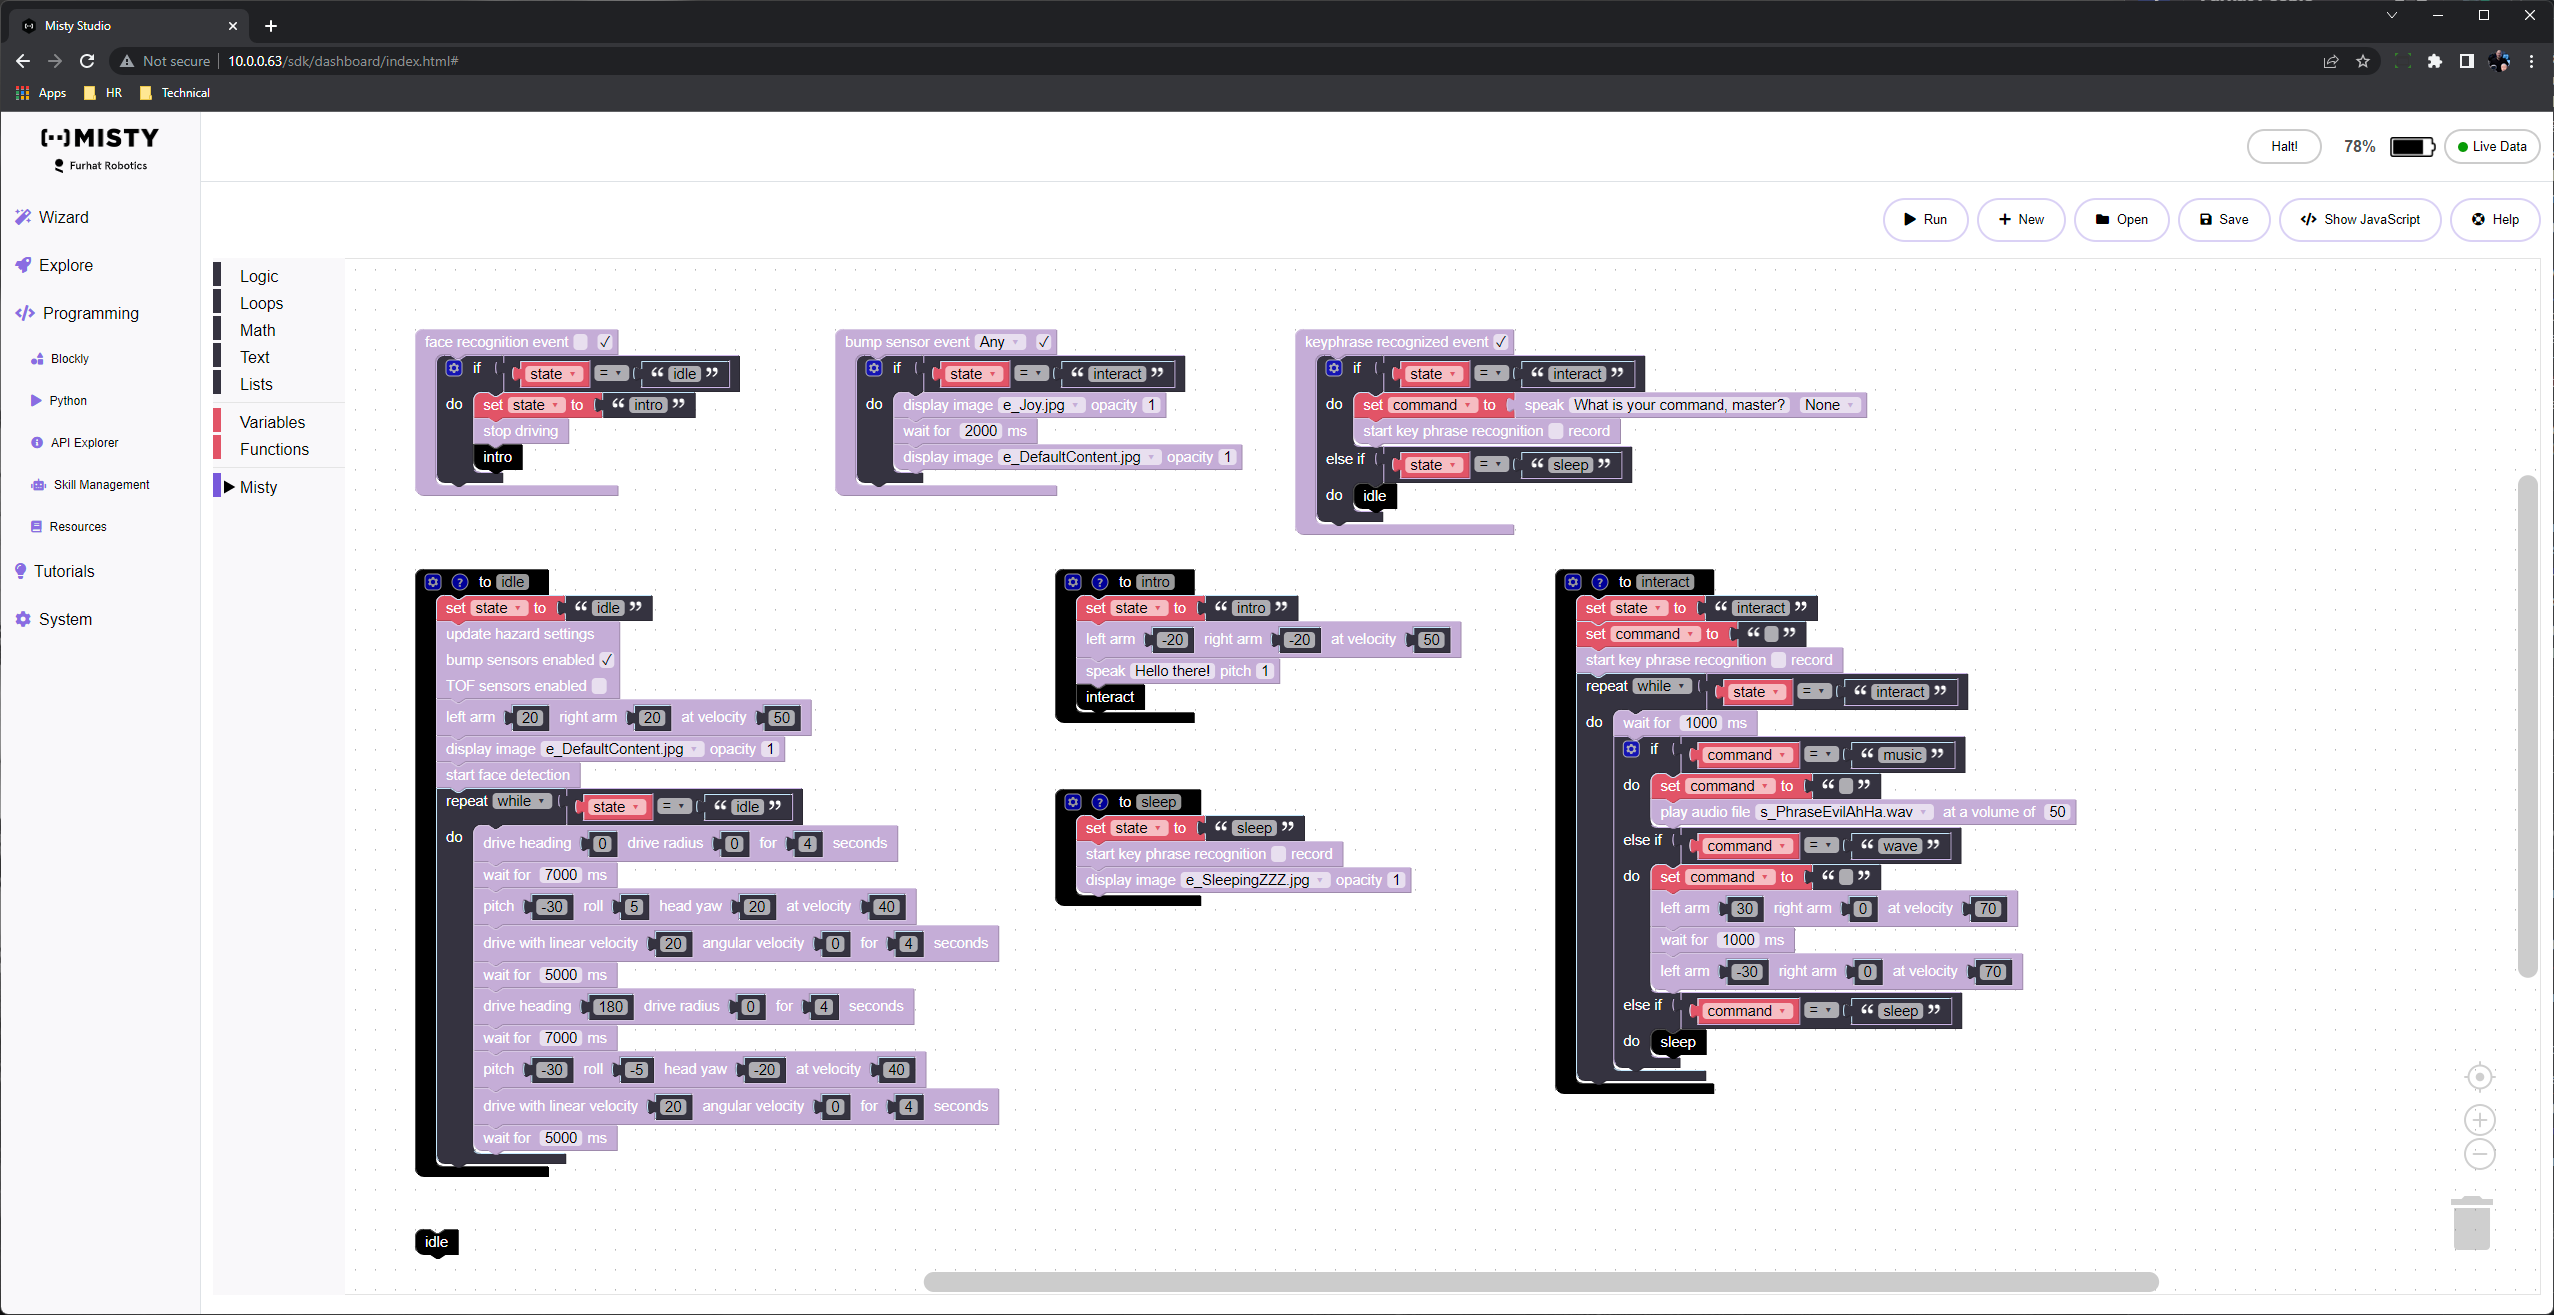Viewport: 2554px width, 1315px height.
Task: Expand the Misty category in the block toolbox
Action: (256, 487)
